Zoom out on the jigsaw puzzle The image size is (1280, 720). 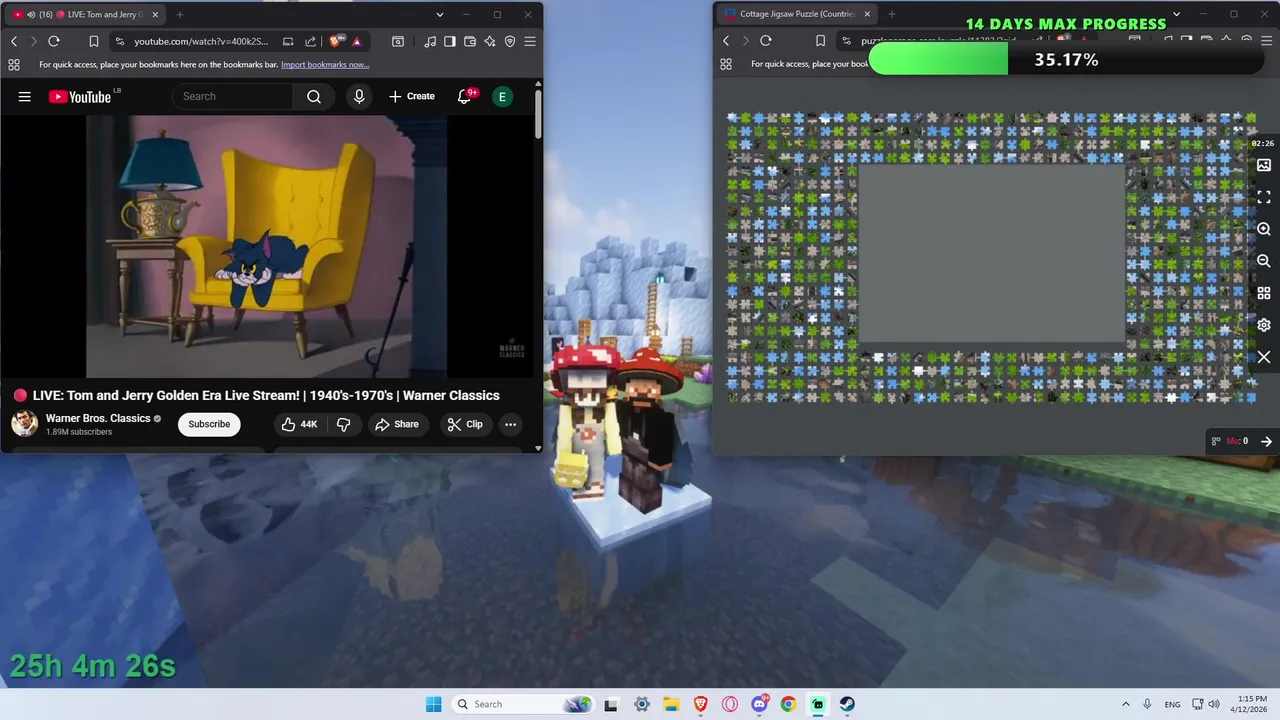click(x=1264, y=261)
